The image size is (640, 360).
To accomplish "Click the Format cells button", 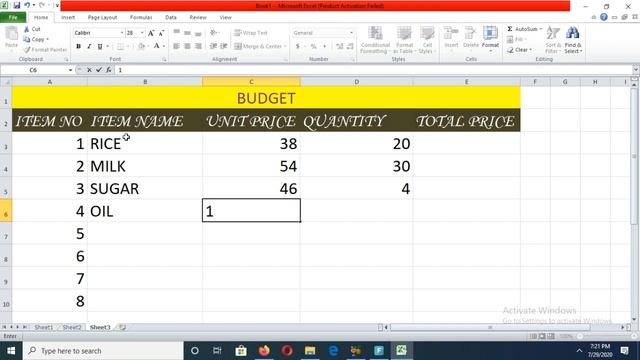I will [490, 40].
